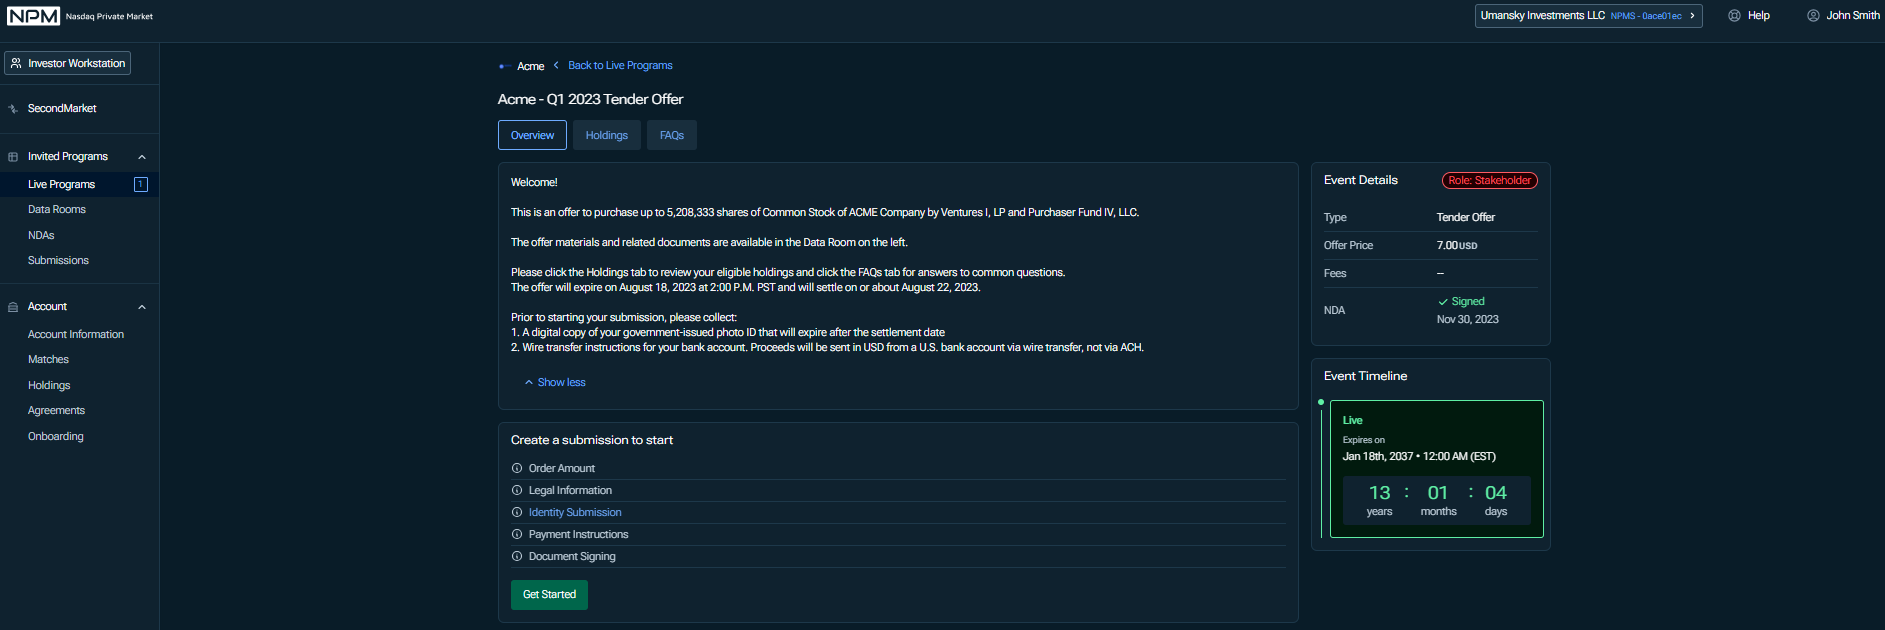This screenshot has width=1885, height=630.
Task: Open SecondMarket in the sidebar
Action: click(62, 108)
